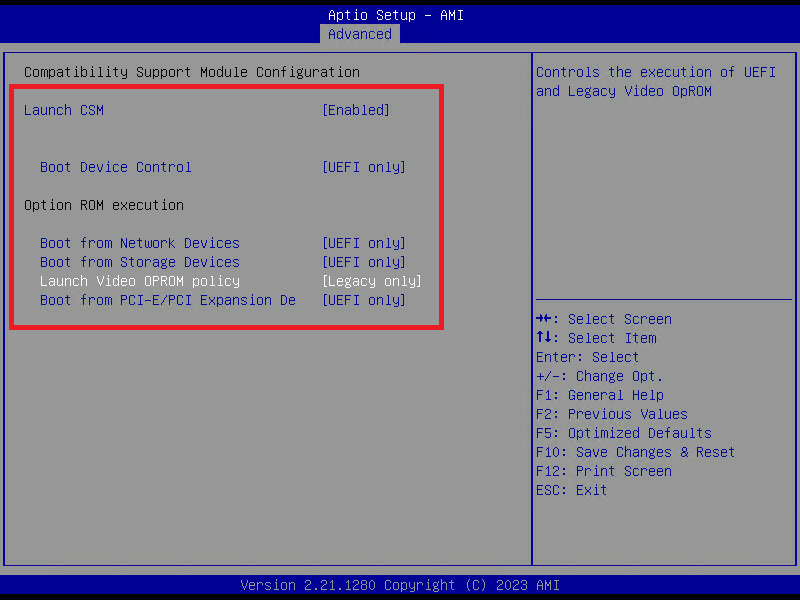Viewport: 800px width, 600px height.
Task: Select the Boot Device Control option
Action: coord(116,167)
